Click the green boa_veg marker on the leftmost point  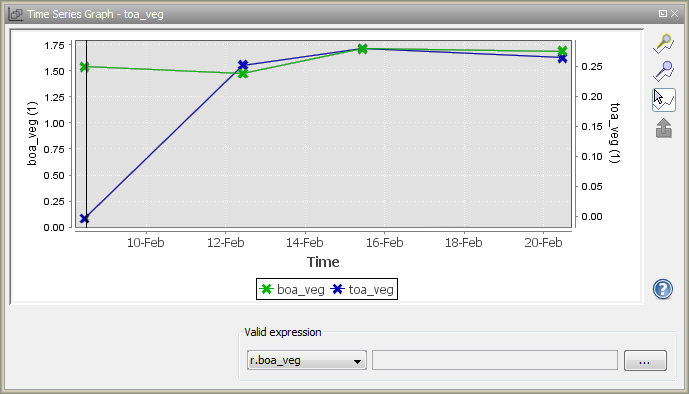(x=84, y=67)
